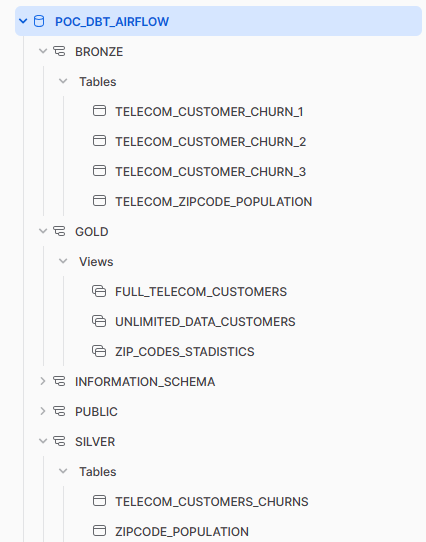Viewport: 426px width, 542px height.
Task: Collapse the BRONZE schema chevron
Action: pyautogui.click(x=43, y=52)
